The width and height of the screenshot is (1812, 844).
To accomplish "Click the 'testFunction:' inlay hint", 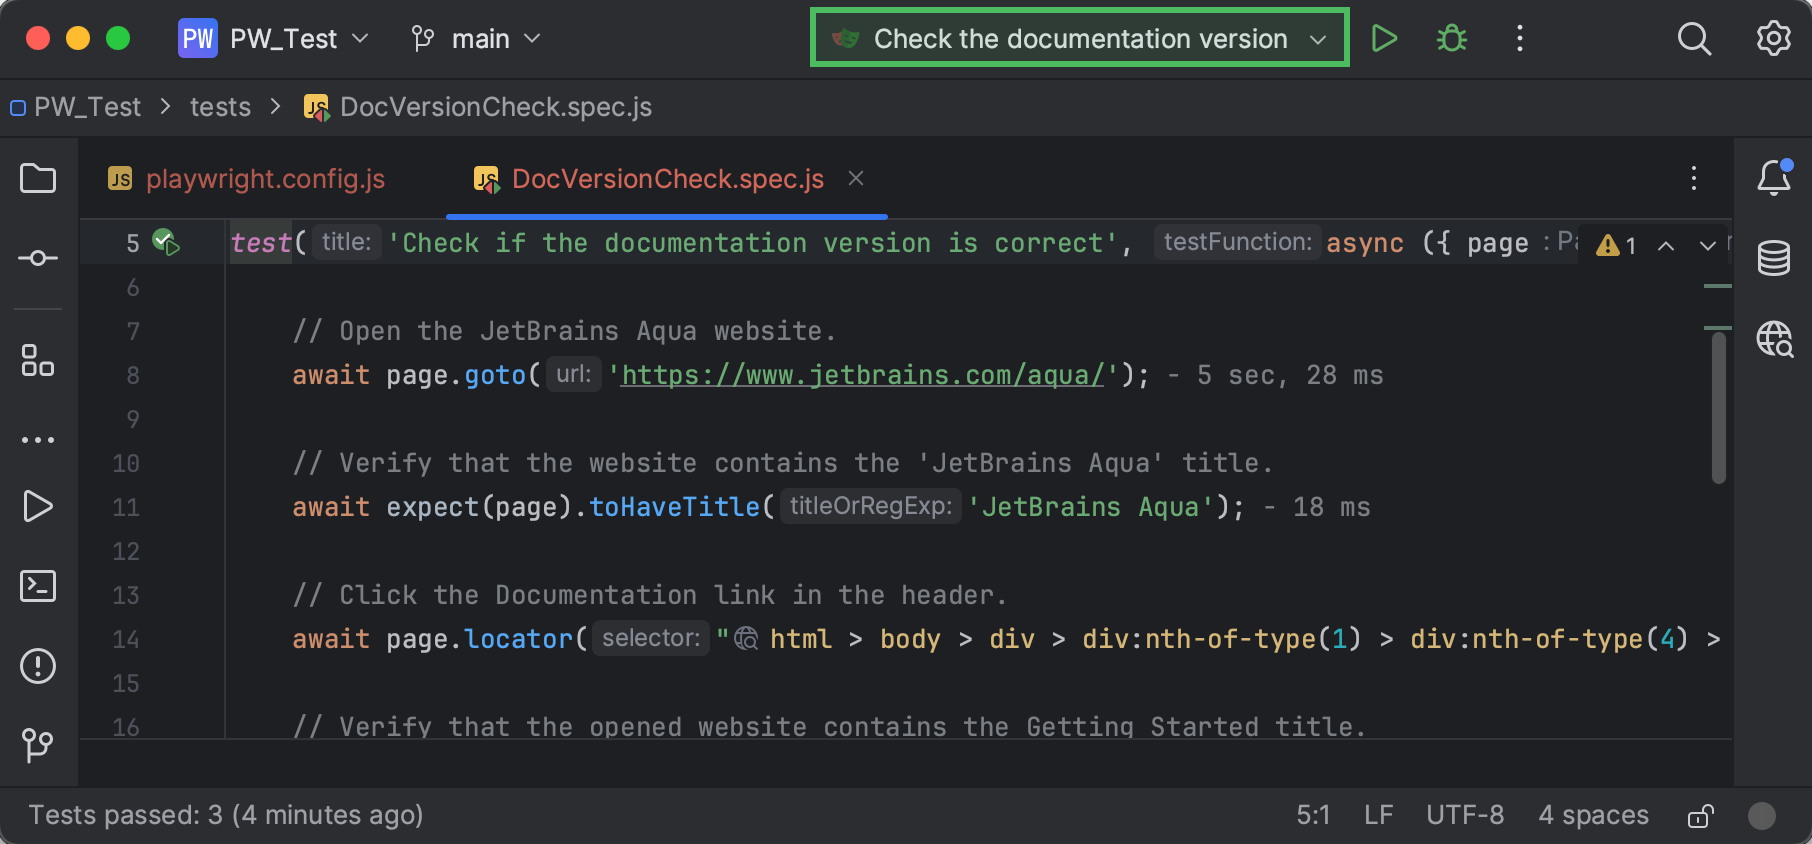I will coord(1237,242).
